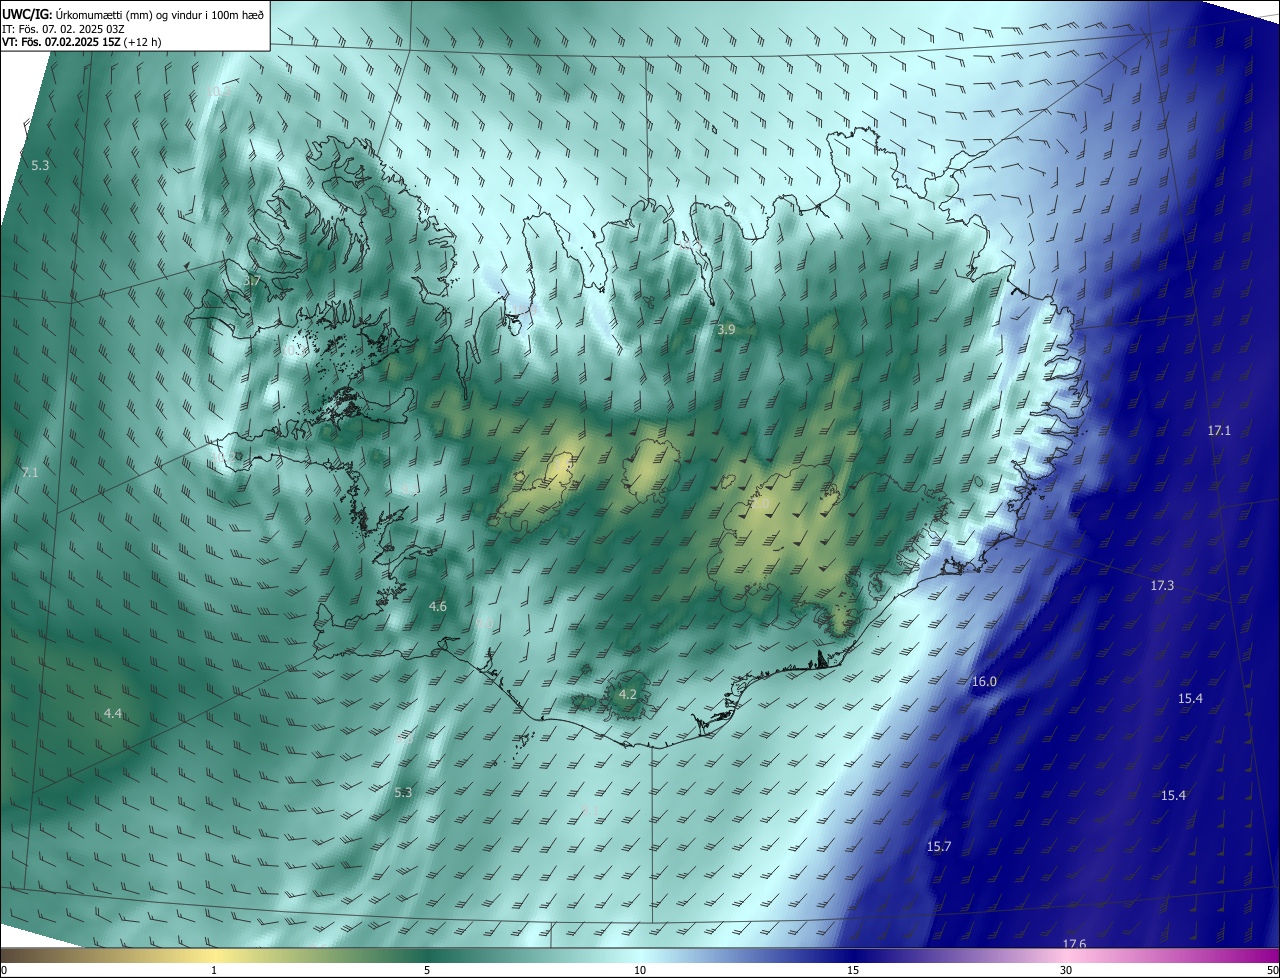The width and height of the screenshot is (1280, 978).
Task: Click the map title 'Úrkomumætti (mm) og vindur í 100m hæð'
Action: (159, 14)
